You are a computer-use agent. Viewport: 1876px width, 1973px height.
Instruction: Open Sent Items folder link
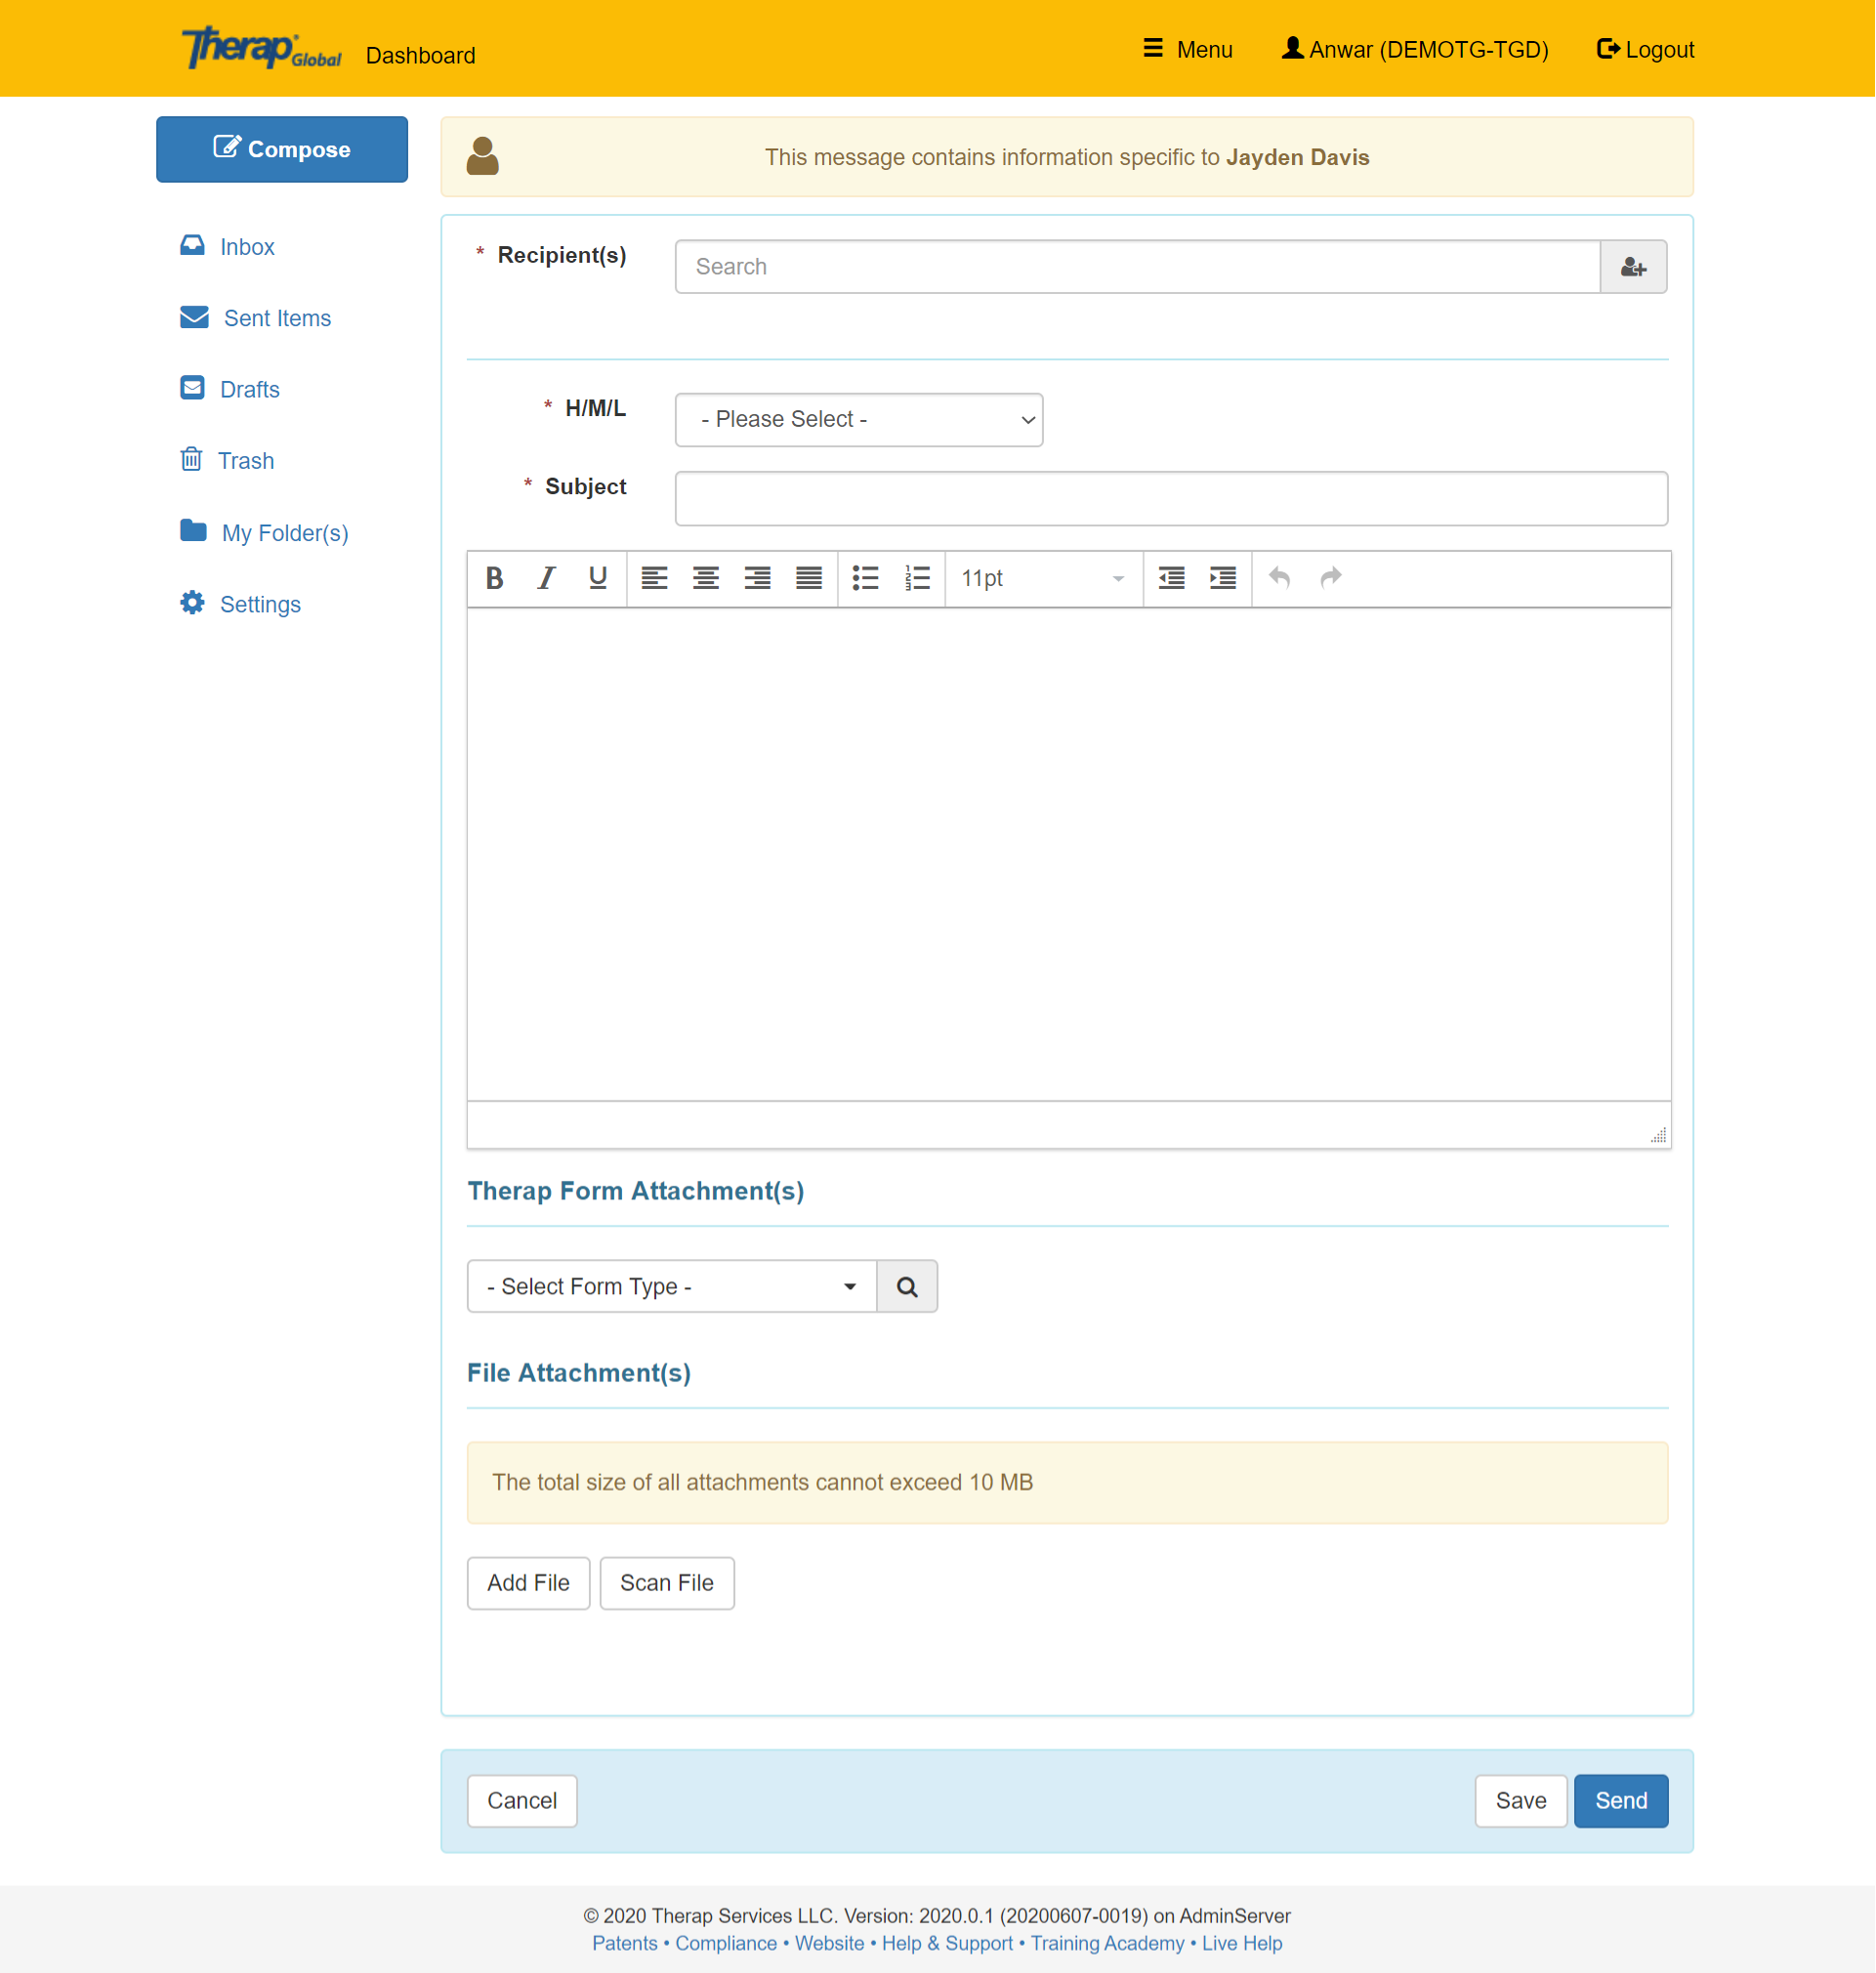pos(277,318)
